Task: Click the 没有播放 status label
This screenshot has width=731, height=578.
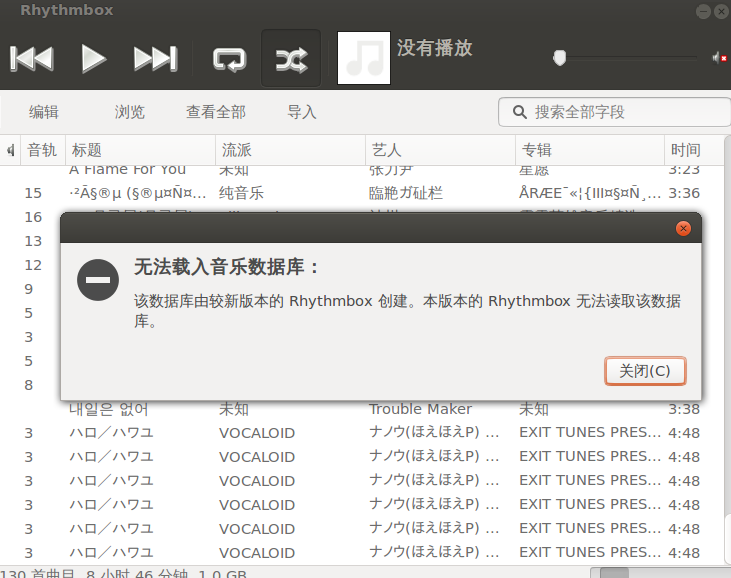Action: coord(434,48)
